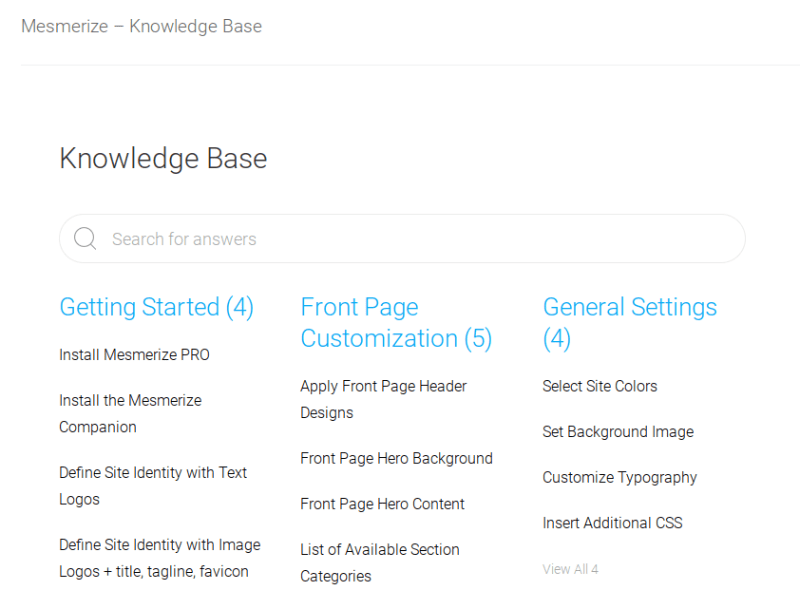This screenshot has width=800, height=604.
Task: Open Install Mesmerize PRO article
Action: [x=134, y=355]
